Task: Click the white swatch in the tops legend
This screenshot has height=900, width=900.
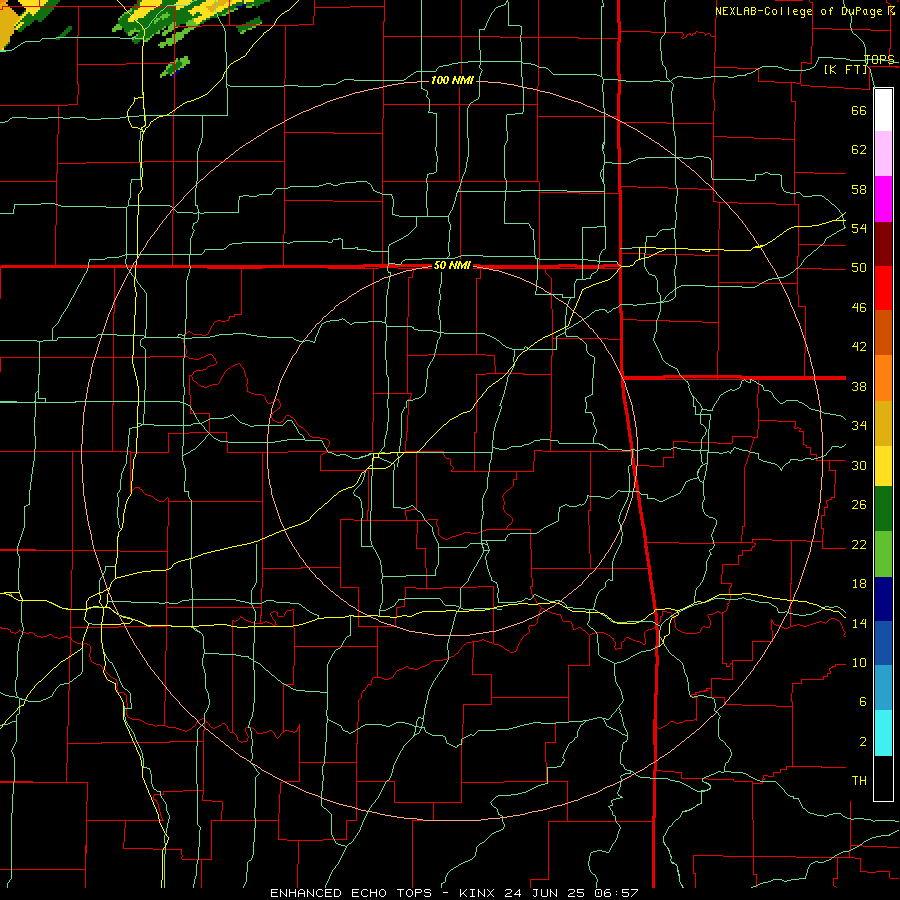Action: pyautogui.click(x=883, y=110)
